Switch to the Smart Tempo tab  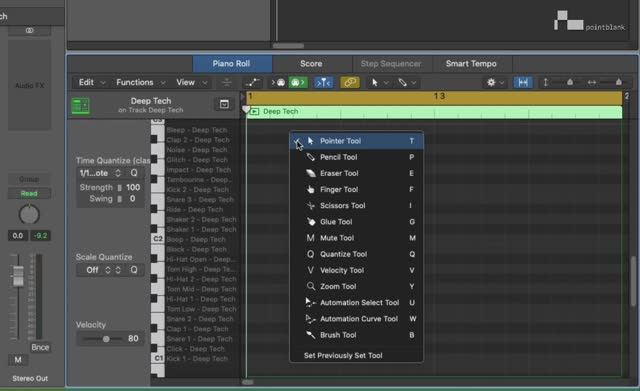tap(471, 64)
